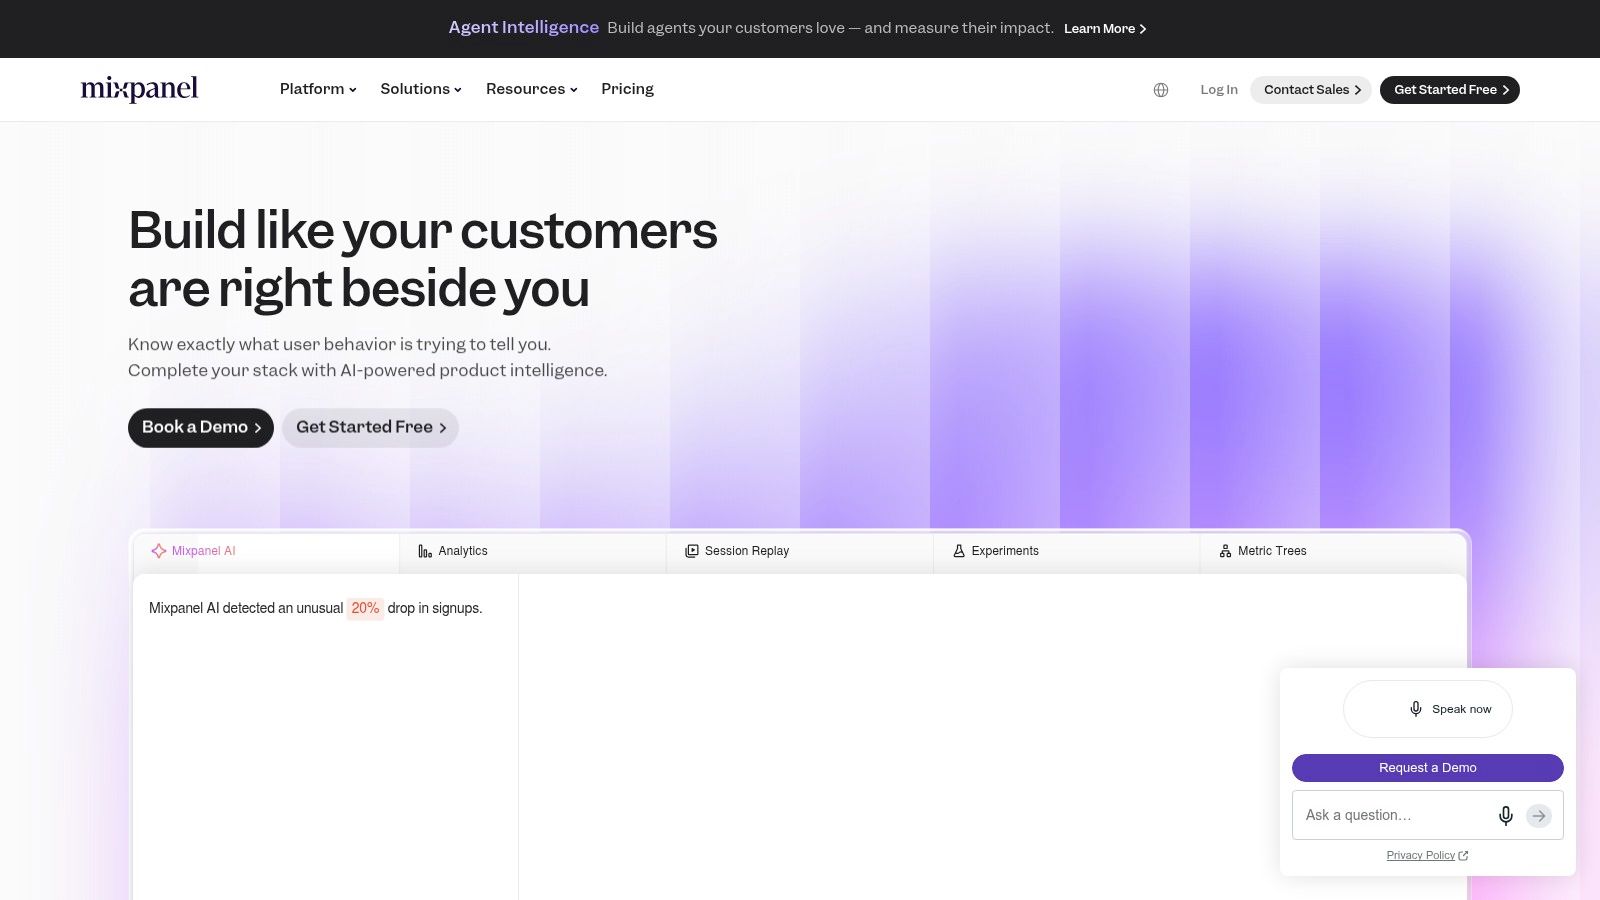Image resolution: width=1600 pixels, height=900 pixels.
Task: Click the Log In link
Action: pyautogui.click(x=1219, y=90)
